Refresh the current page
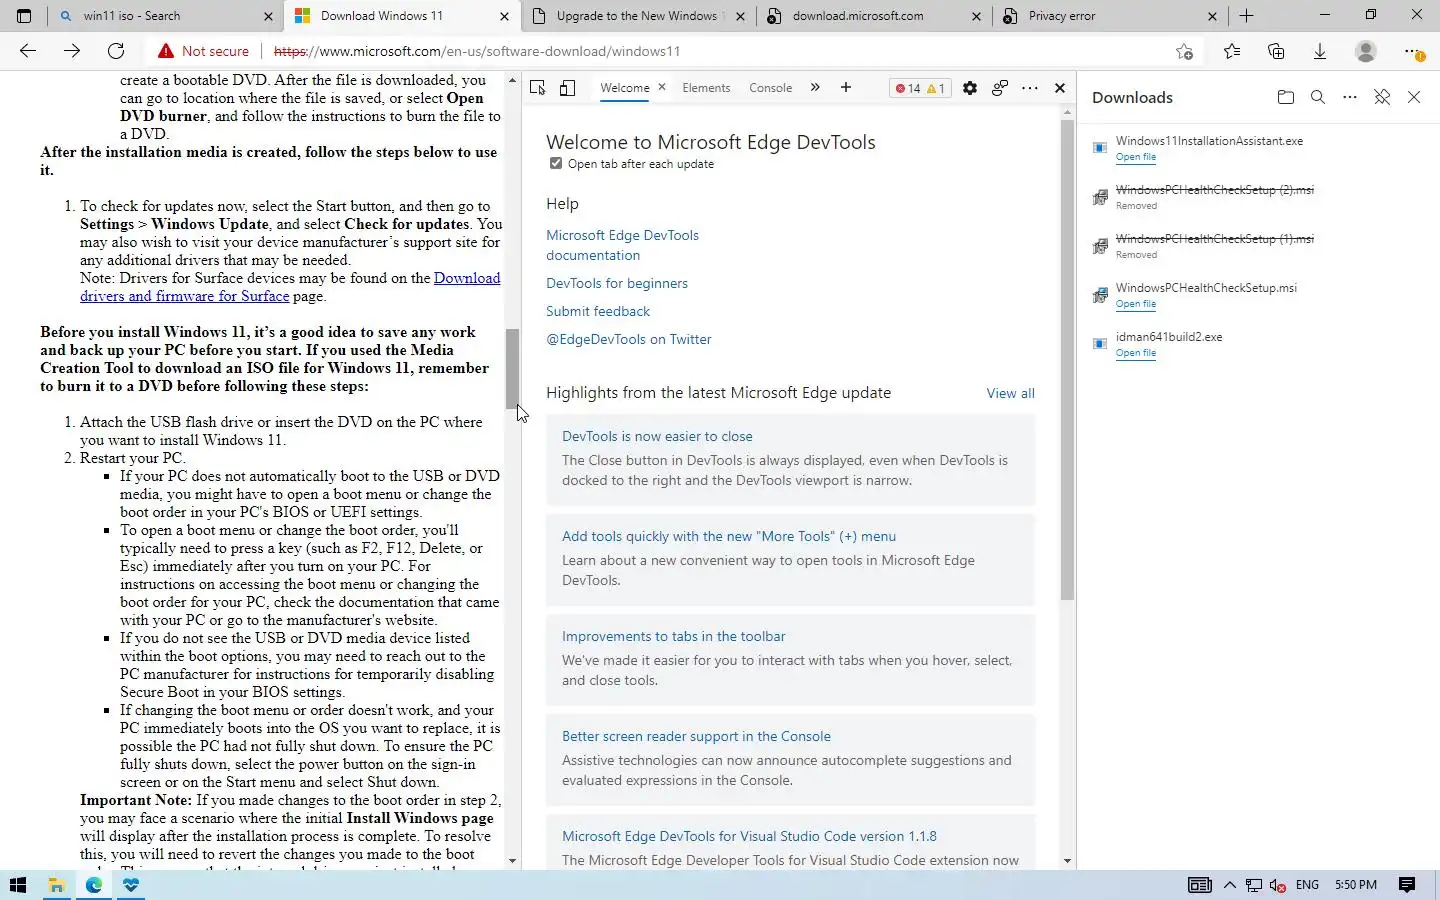The width and height of the screenshot is (1440, 900). click(x=116, y=51)
